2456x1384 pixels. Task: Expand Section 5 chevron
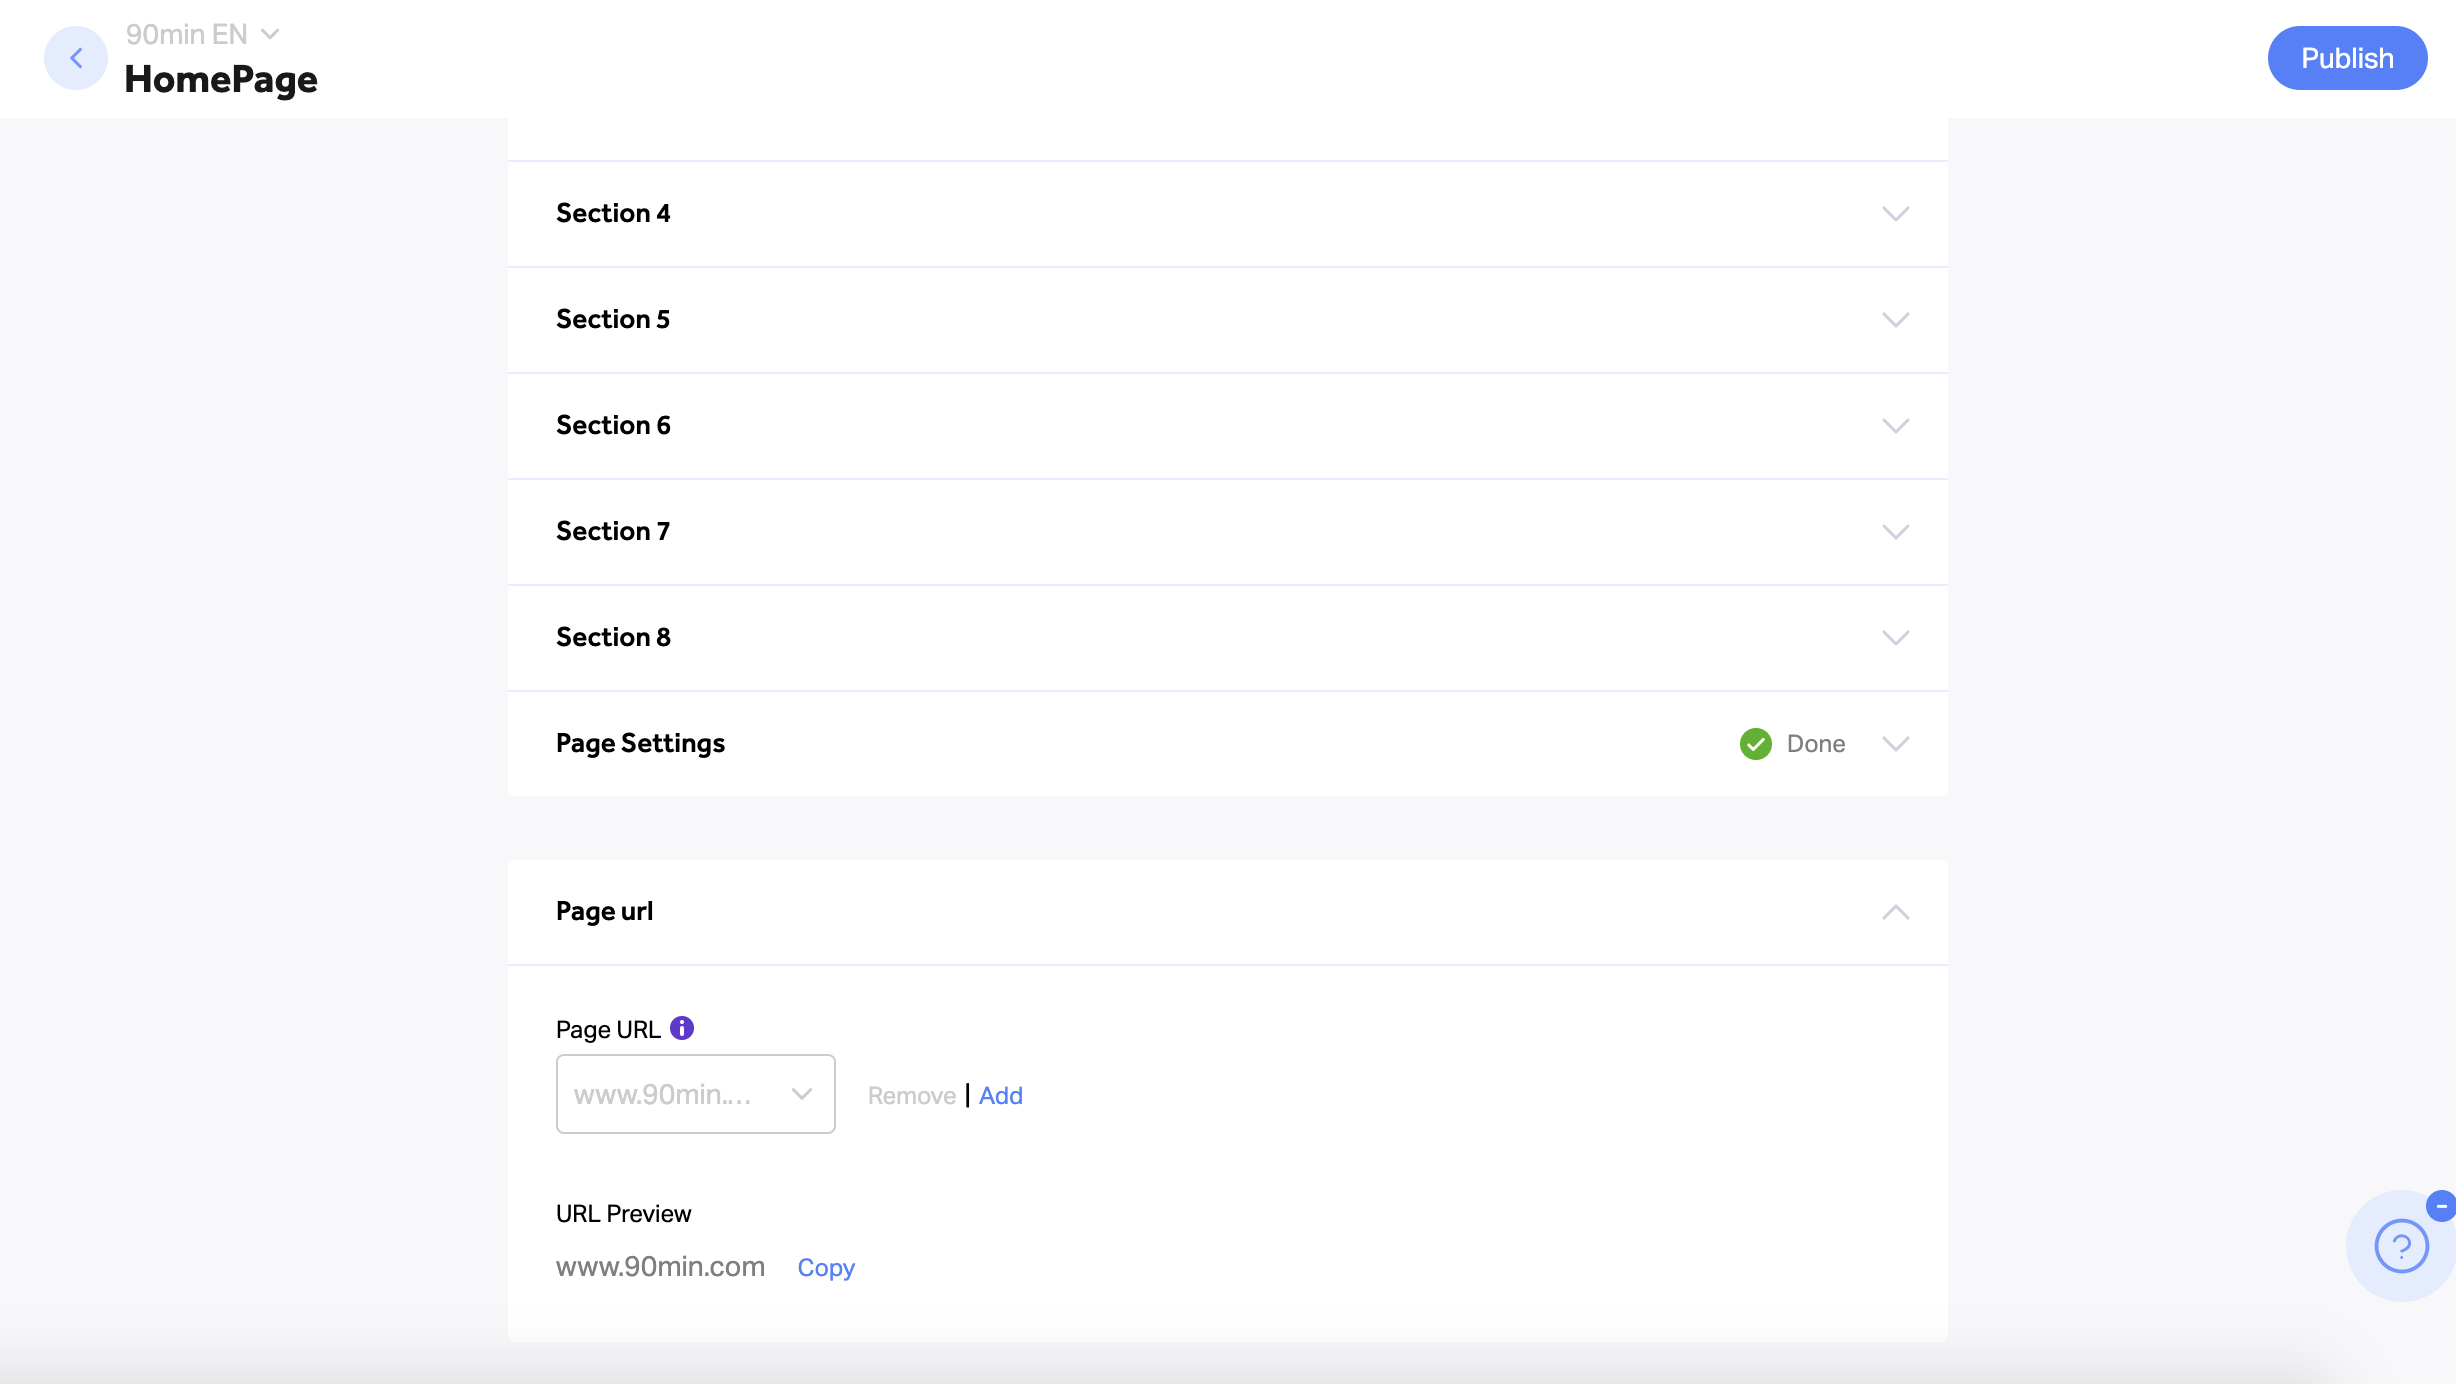click(1896, 320)
